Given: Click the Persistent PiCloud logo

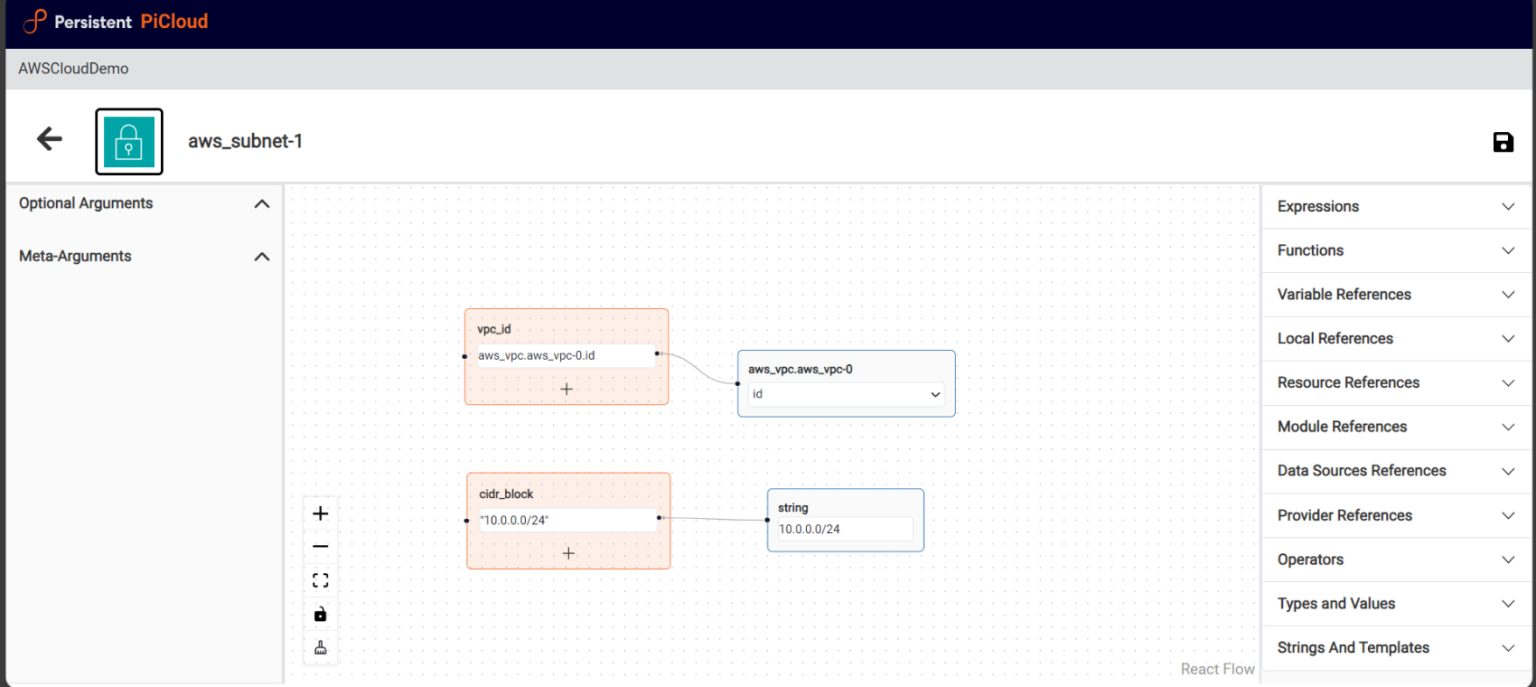Looking at the screenshot, I should pos(115,21).
